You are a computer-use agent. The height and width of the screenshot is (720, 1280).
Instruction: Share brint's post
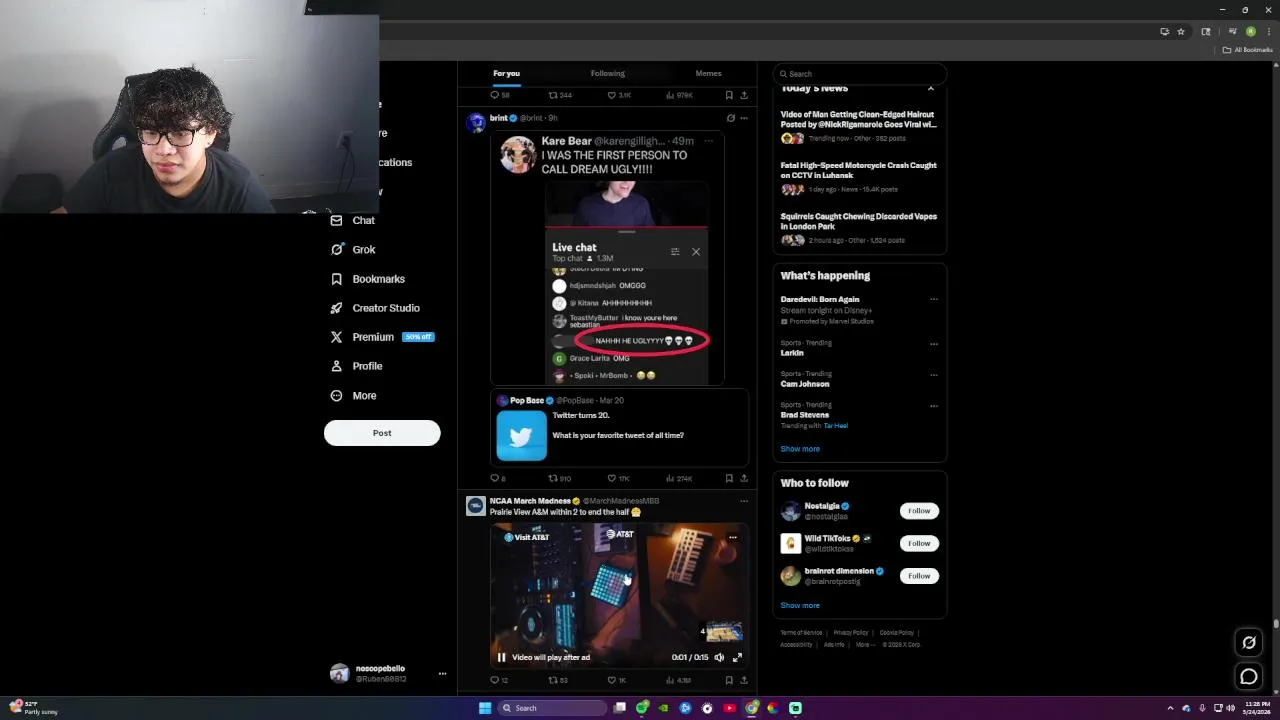point(743,479)
